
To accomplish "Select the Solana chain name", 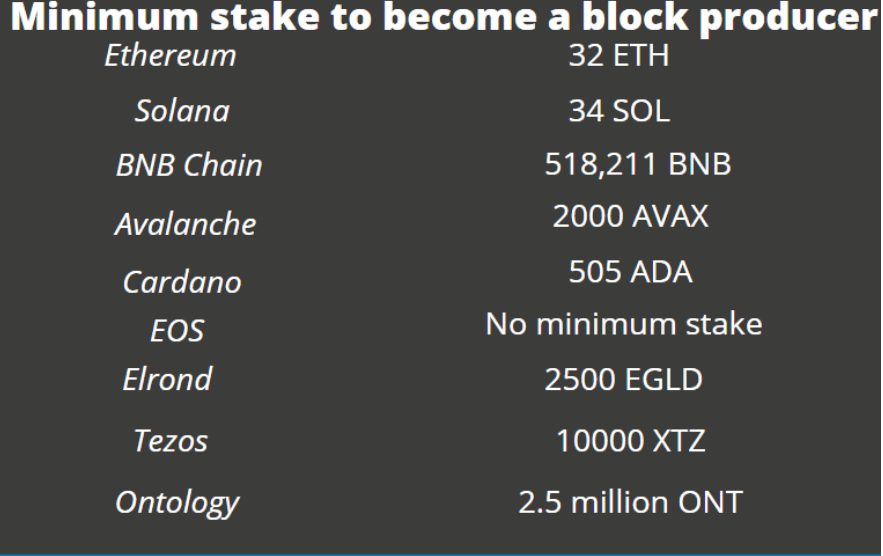I will point(182,110).
